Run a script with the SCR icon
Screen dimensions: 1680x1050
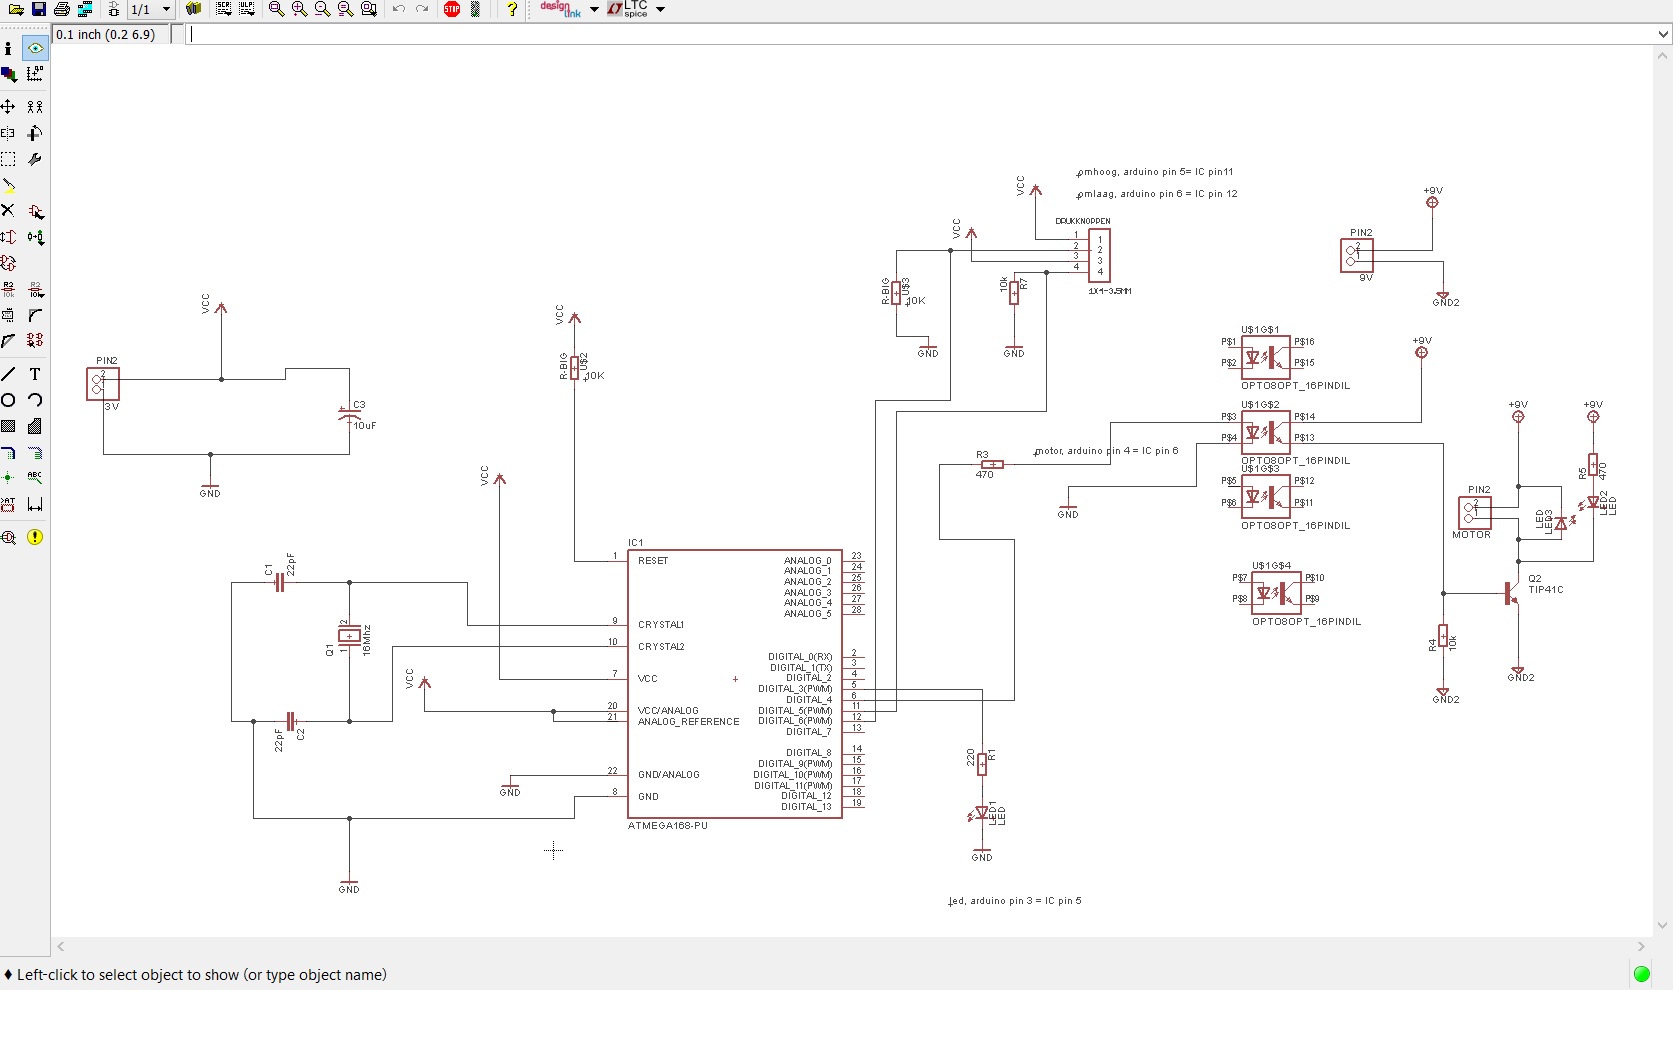point(223,9)
